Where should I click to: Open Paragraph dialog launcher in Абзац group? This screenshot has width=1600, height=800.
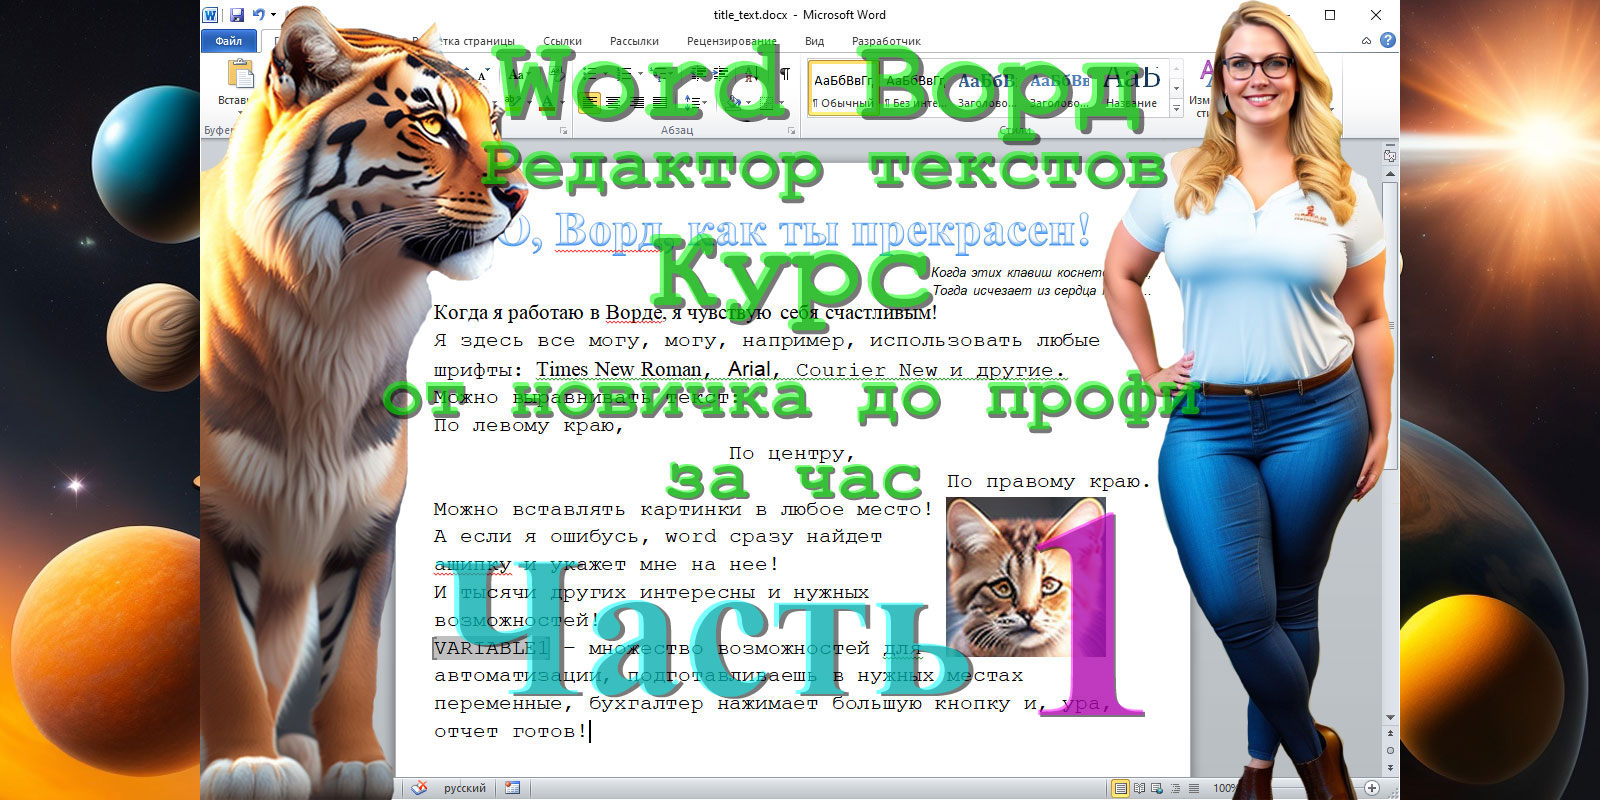791,131
